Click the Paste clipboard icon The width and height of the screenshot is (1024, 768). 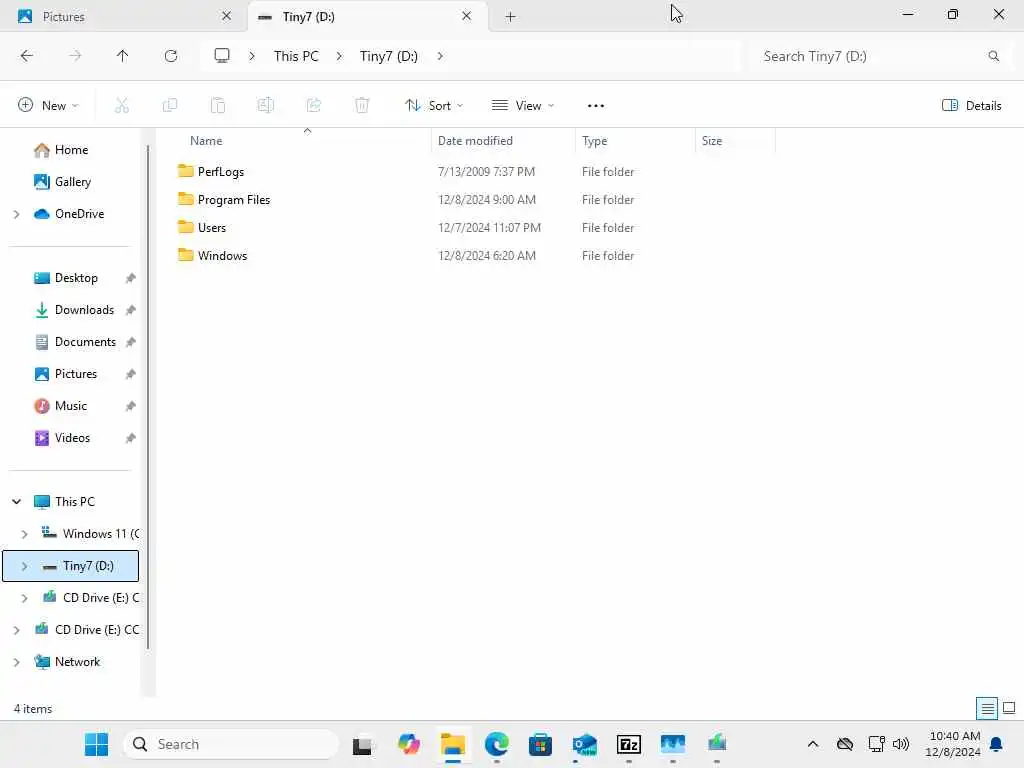click(x=218, y=105)
